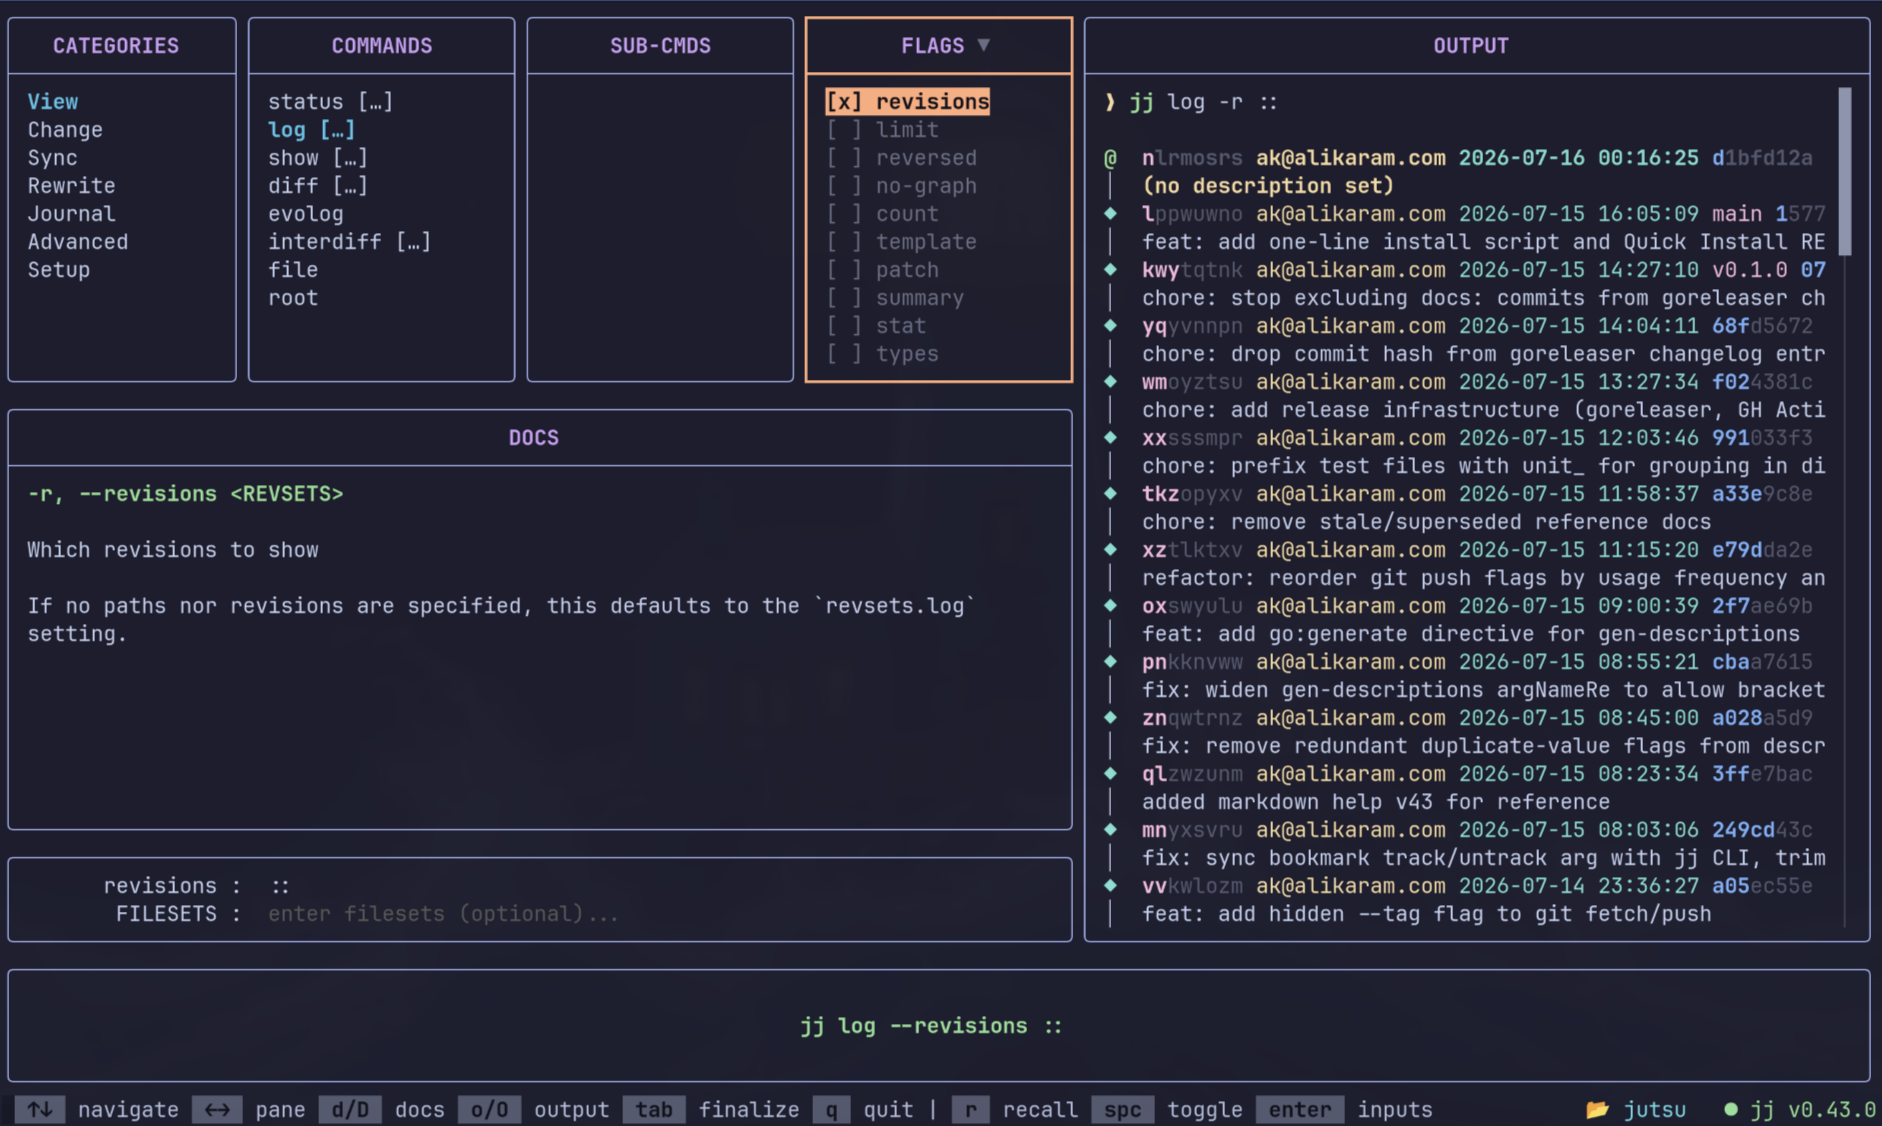Click the diamond node for commit znqwtrnz
The image size is (1882, 1126).
[1110, 717]
